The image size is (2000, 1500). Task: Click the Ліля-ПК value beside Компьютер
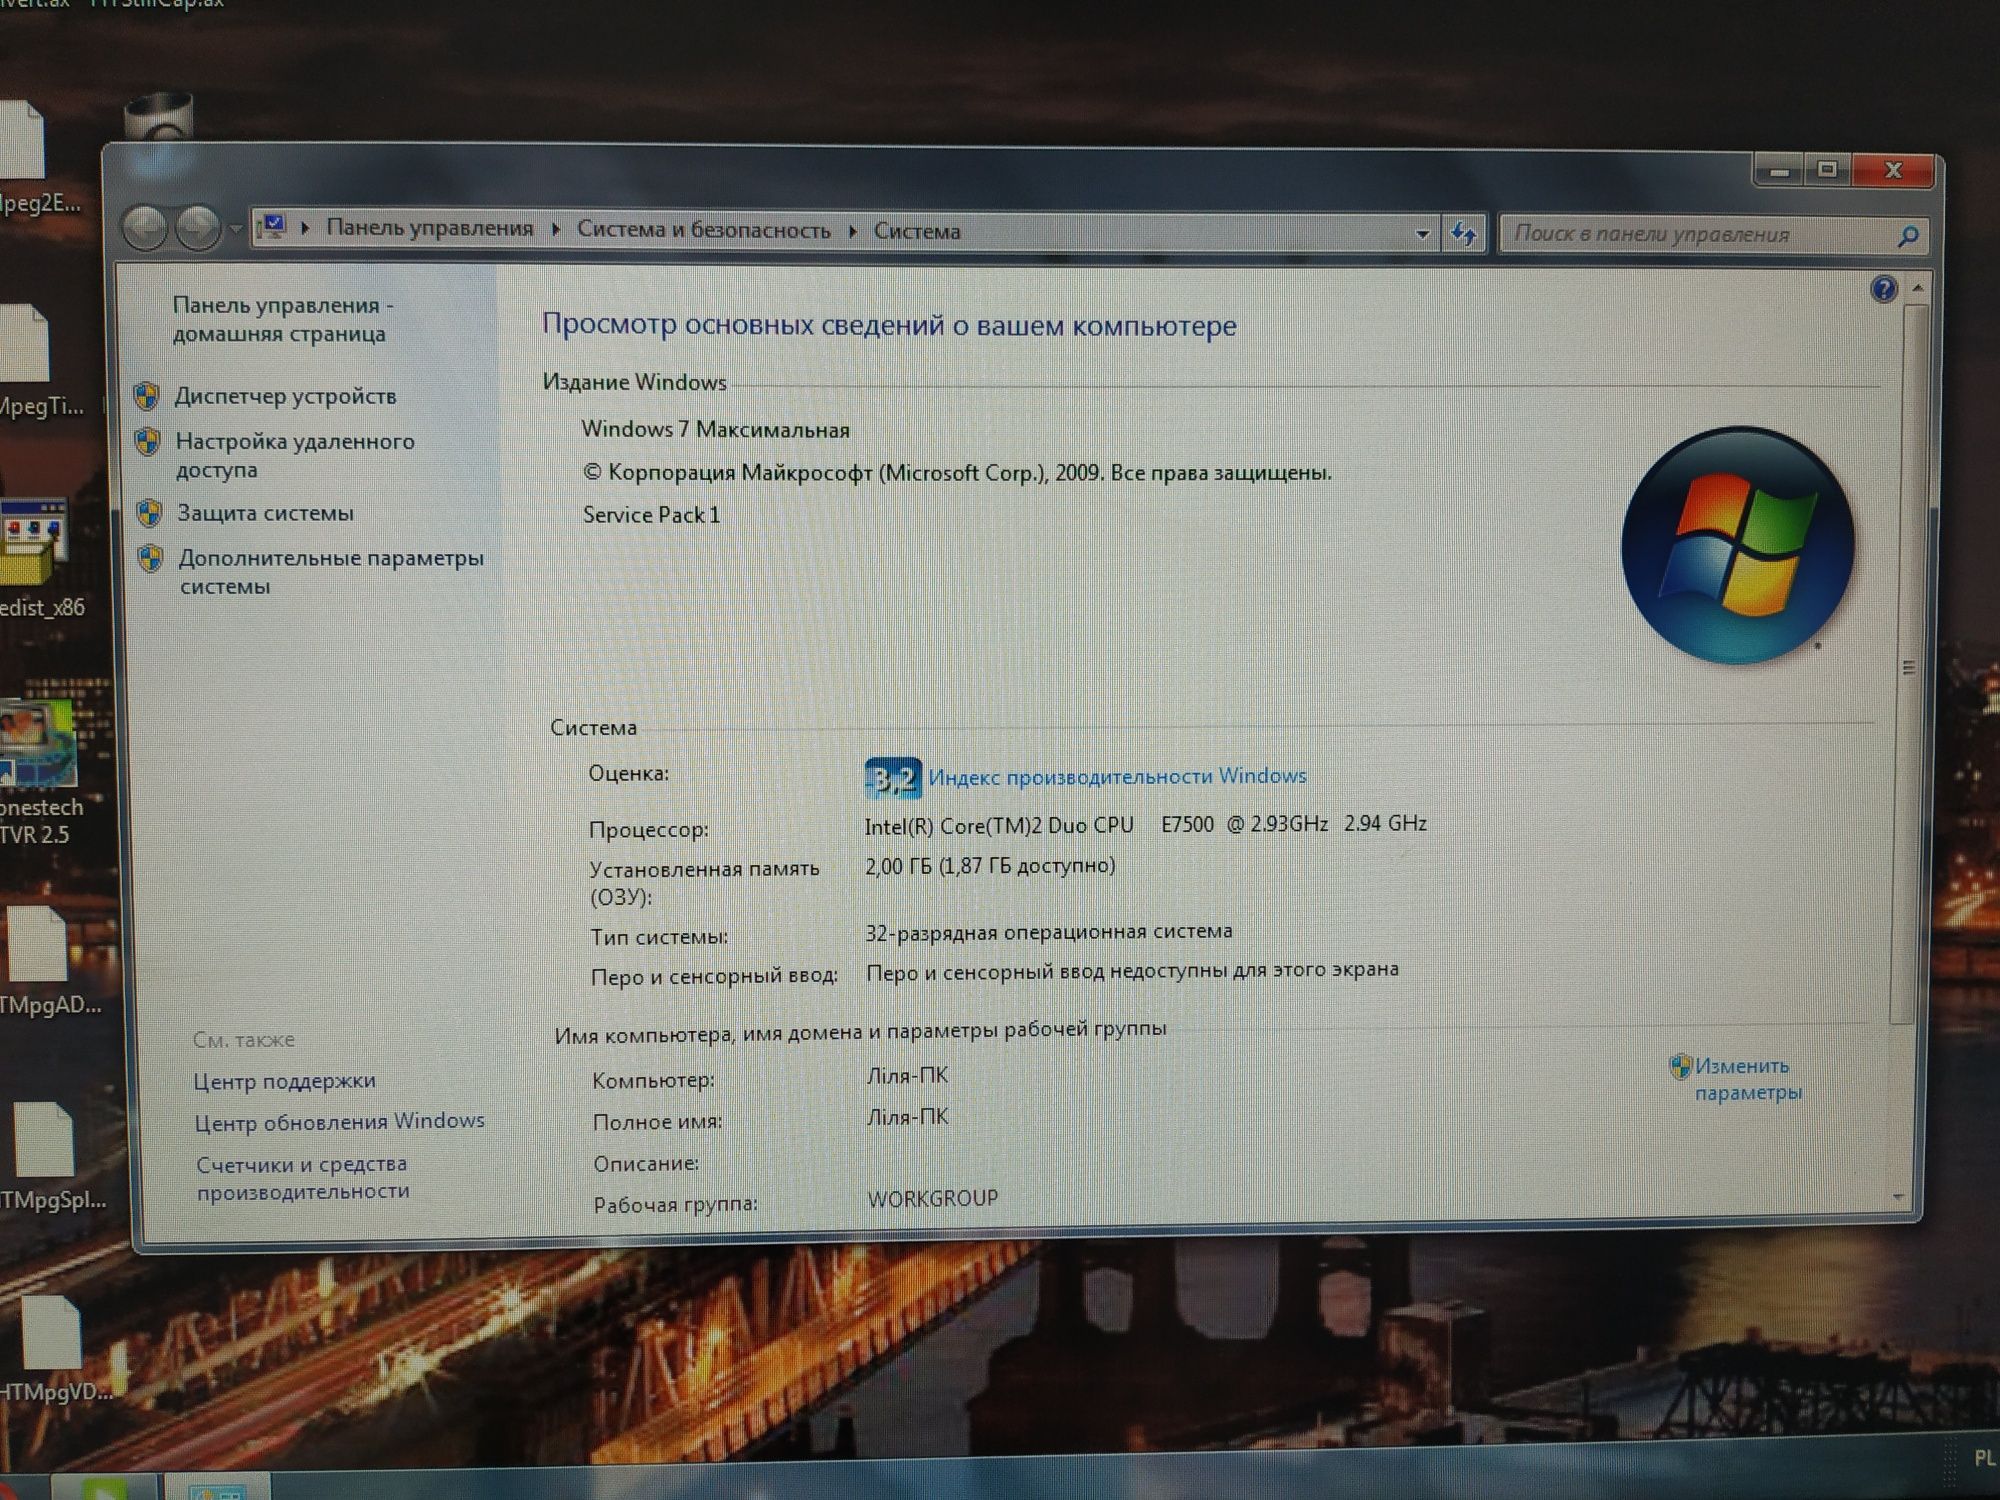908,1076
